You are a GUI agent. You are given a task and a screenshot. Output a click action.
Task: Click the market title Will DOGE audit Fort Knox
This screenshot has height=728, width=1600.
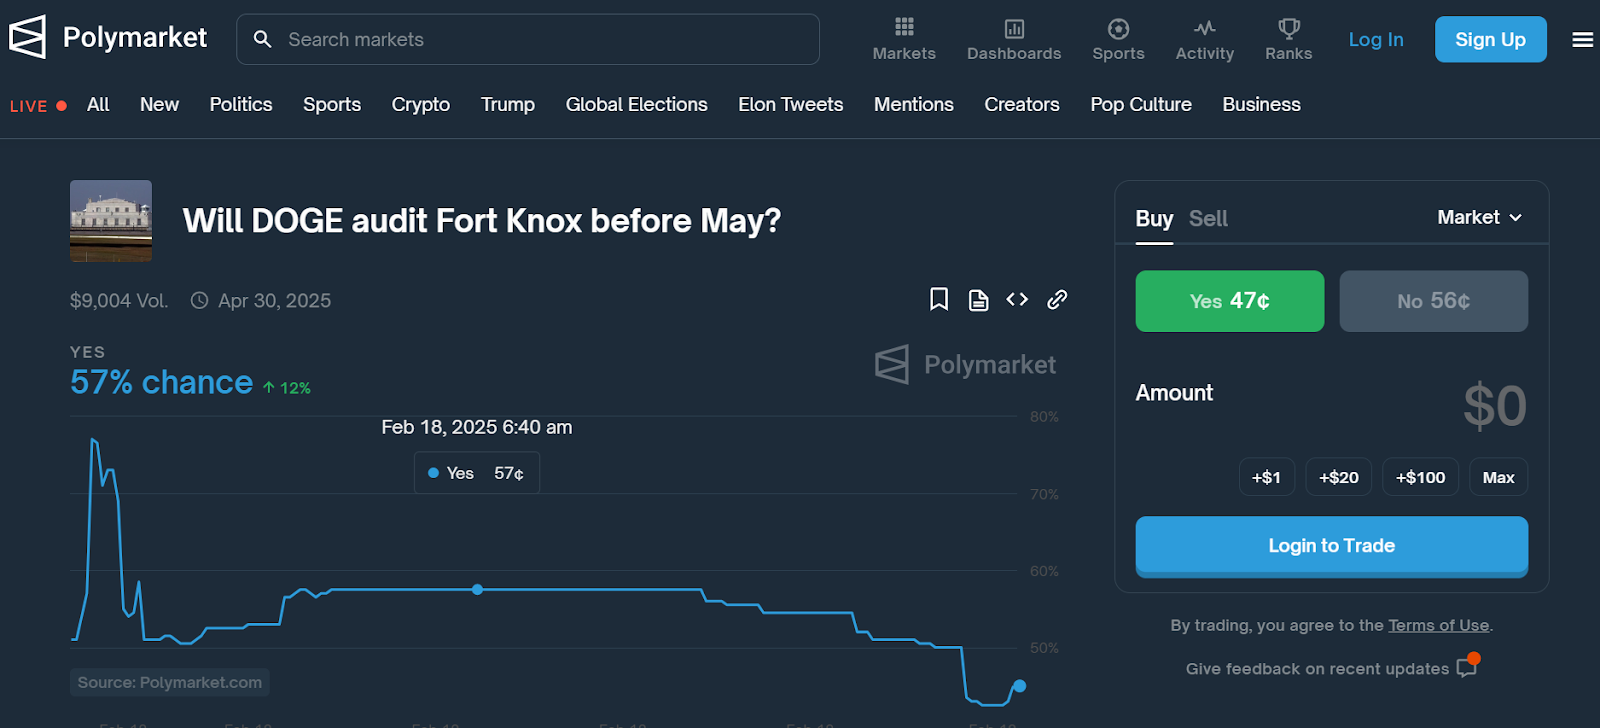(482, 220)
